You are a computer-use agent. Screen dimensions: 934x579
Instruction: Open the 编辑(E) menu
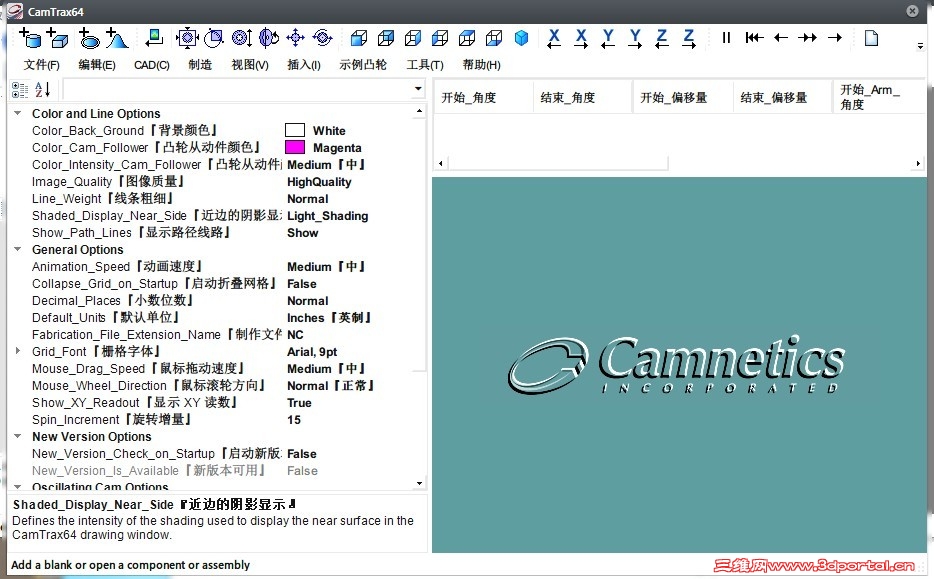tap(97, 65)
